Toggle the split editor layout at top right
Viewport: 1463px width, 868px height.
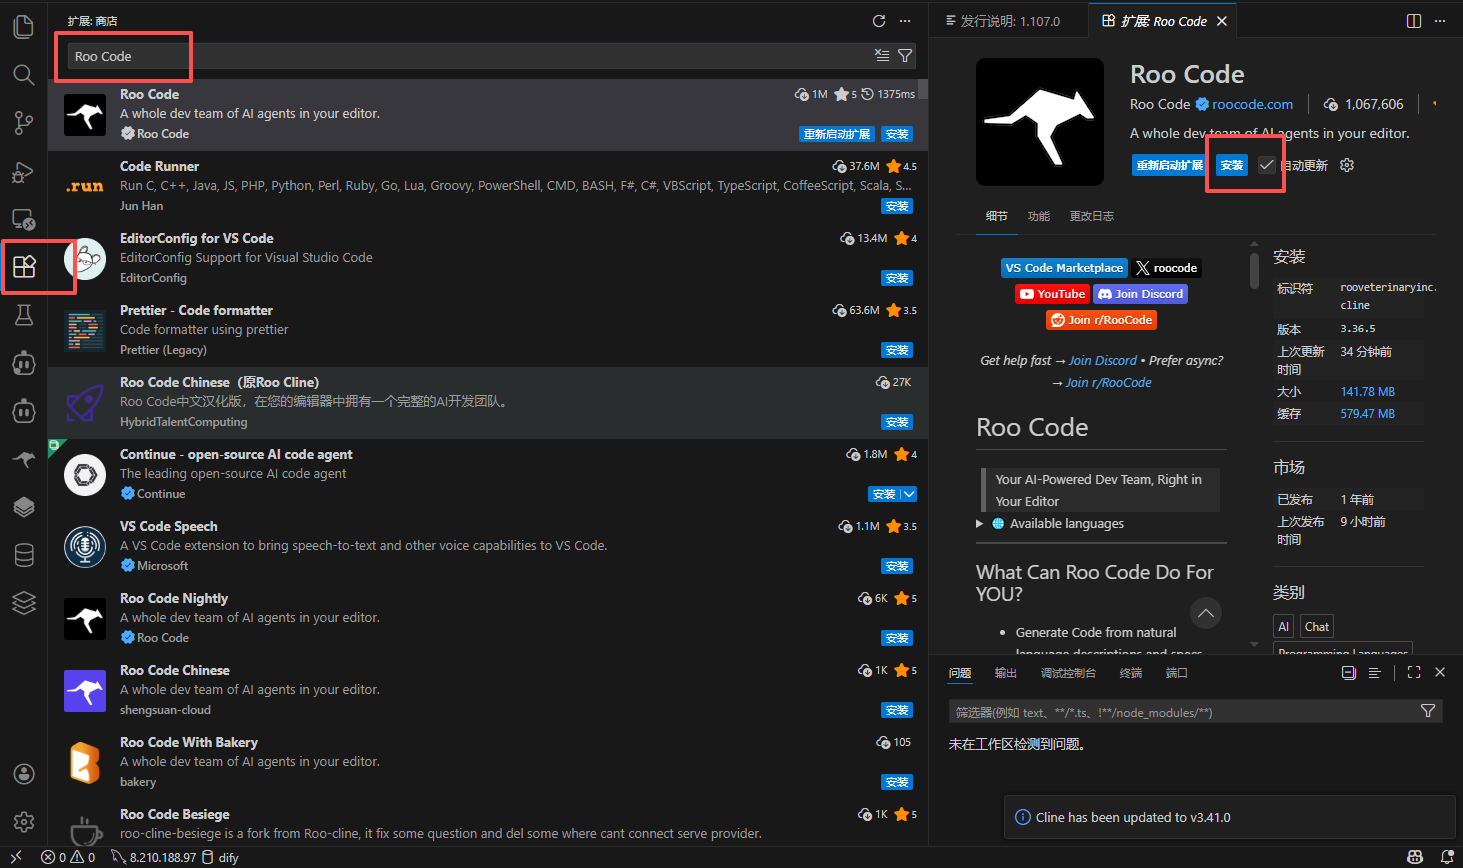point(1413,20)
